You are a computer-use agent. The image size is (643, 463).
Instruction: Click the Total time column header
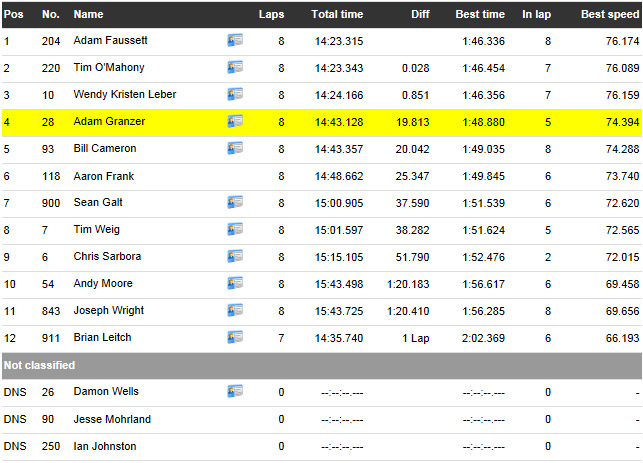point(337,15)
